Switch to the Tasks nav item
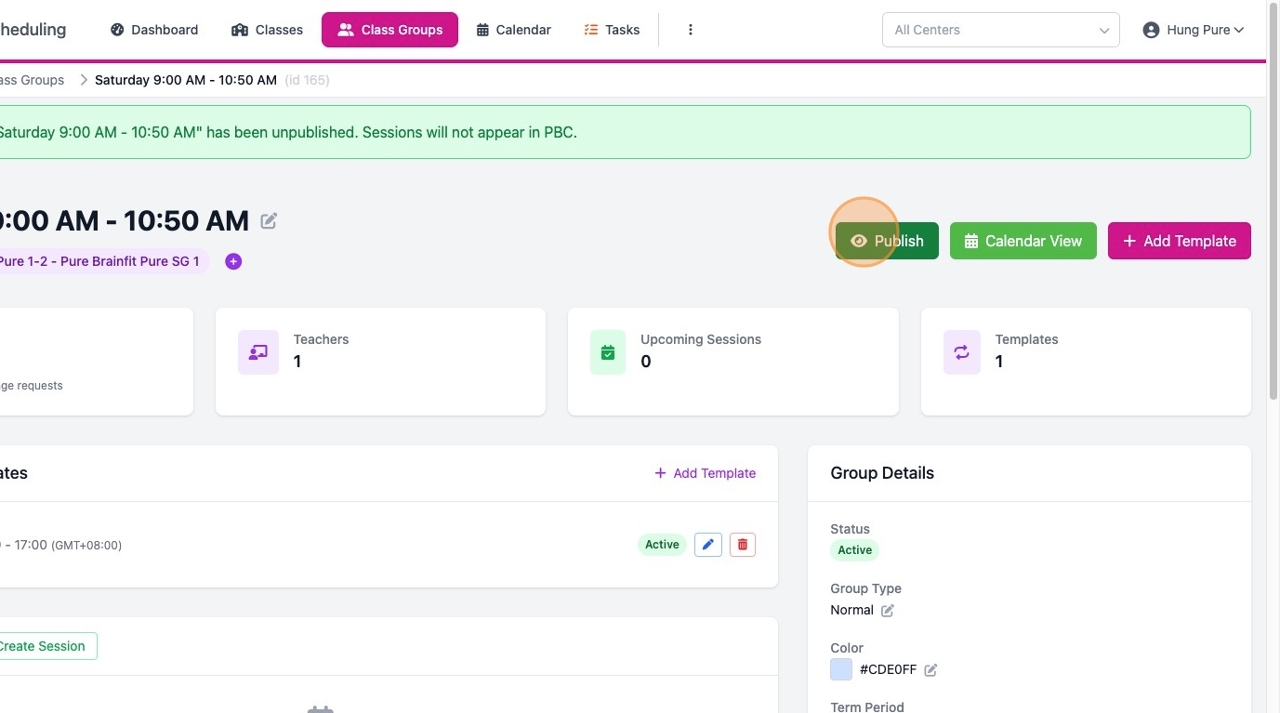This screenshot has width=1280, height=713. [611, 30]
